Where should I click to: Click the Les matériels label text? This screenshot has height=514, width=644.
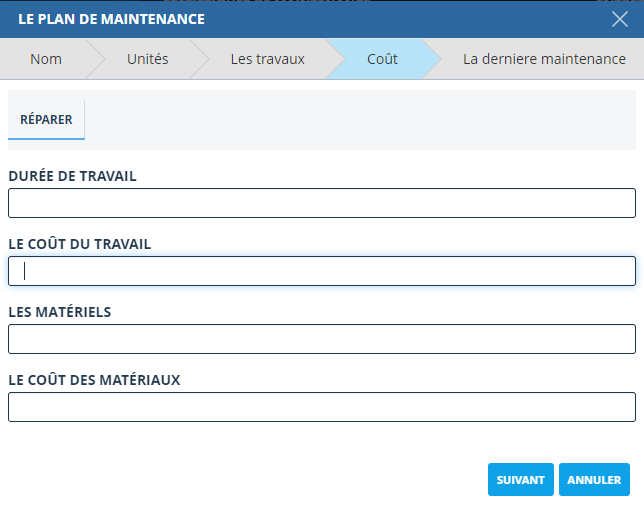tap(59, 312)
